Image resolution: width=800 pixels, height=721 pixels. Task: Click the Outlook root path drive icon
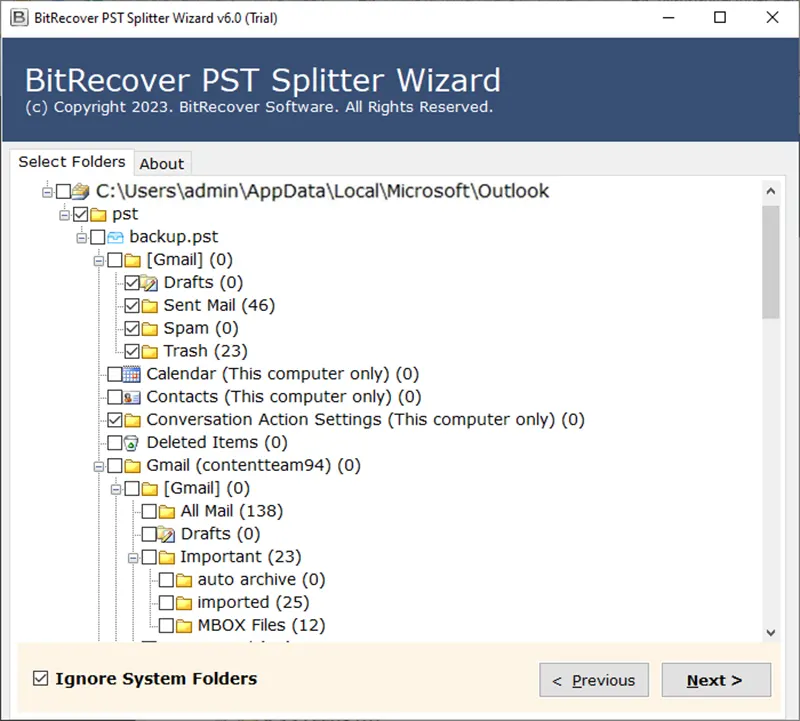pyautogui.click(x=81, y=191)
